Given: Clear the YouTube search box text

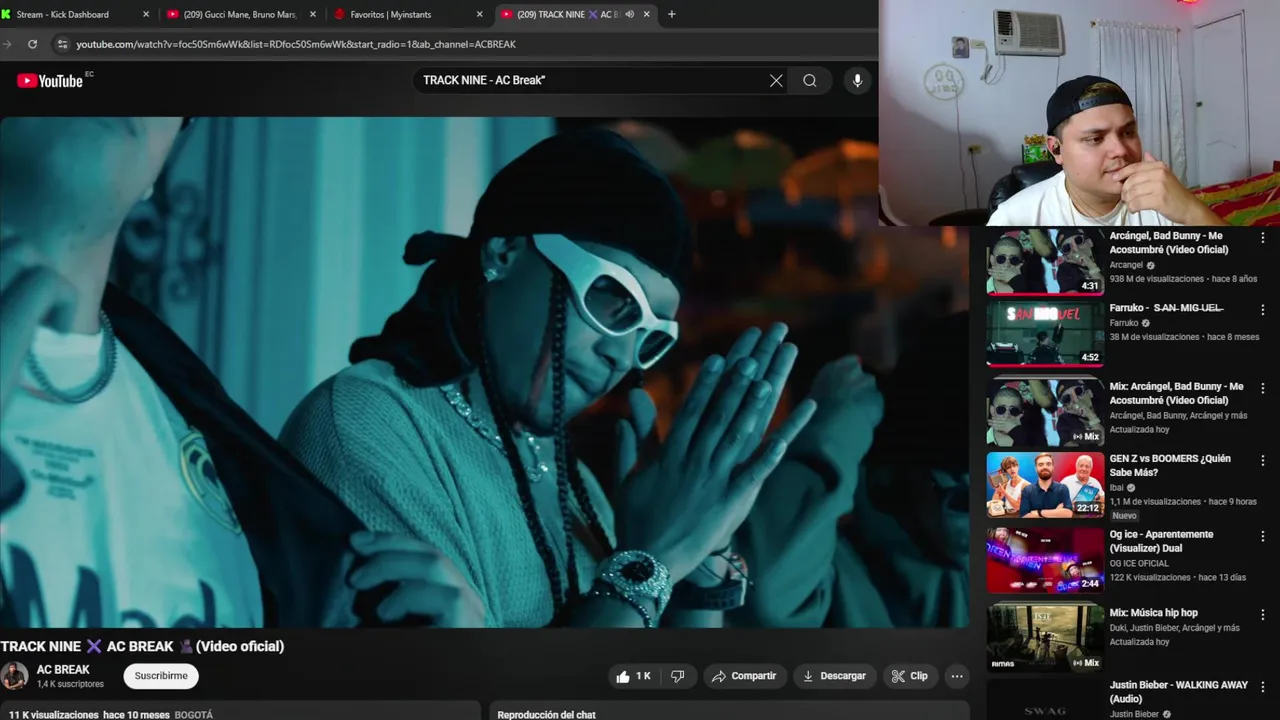Looking at the screenshot, I should pos(776,81).
